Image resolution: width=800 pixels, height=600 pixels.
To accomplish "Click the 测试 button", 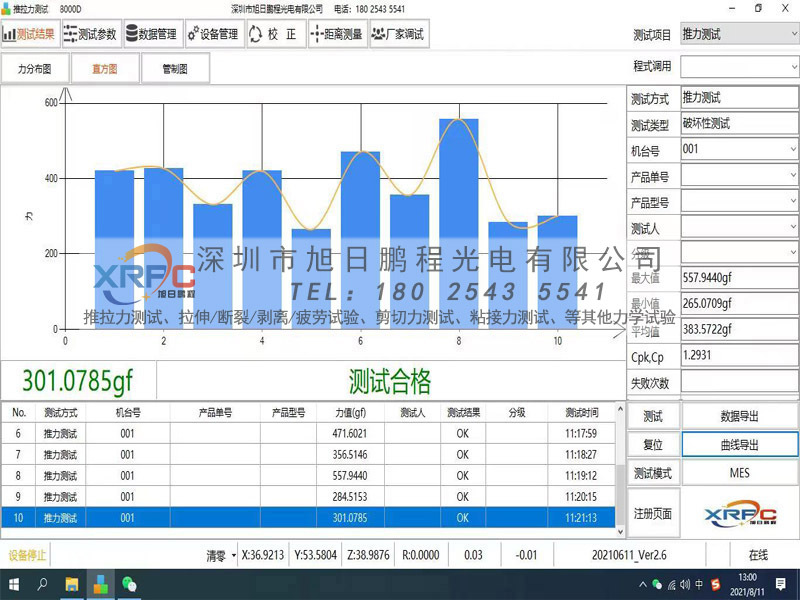I will [x=653, y=416].
